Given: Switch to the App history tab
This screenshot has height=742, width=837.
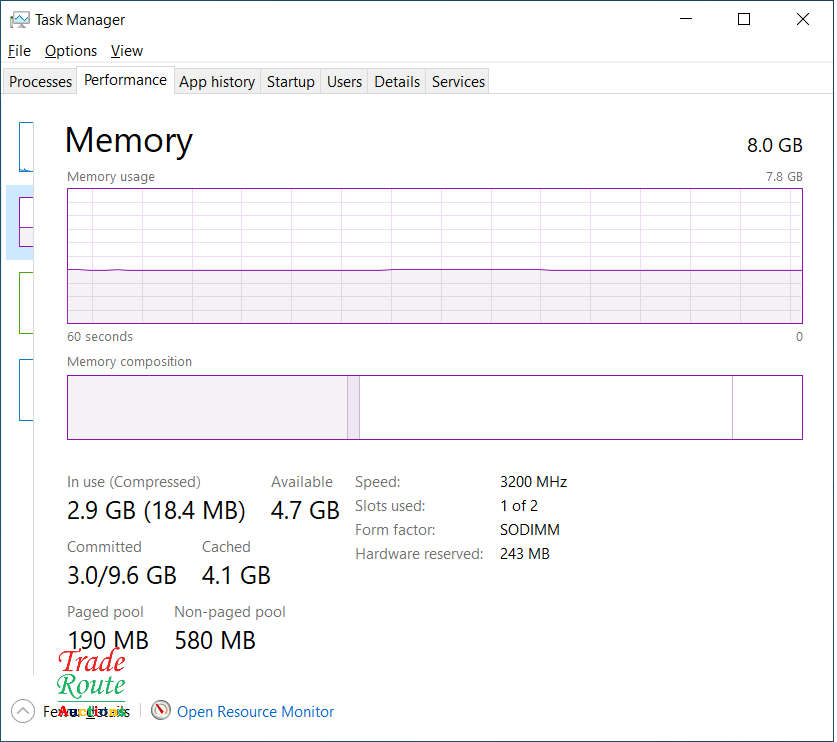Looking at the screenshot, I should [217, 82].
